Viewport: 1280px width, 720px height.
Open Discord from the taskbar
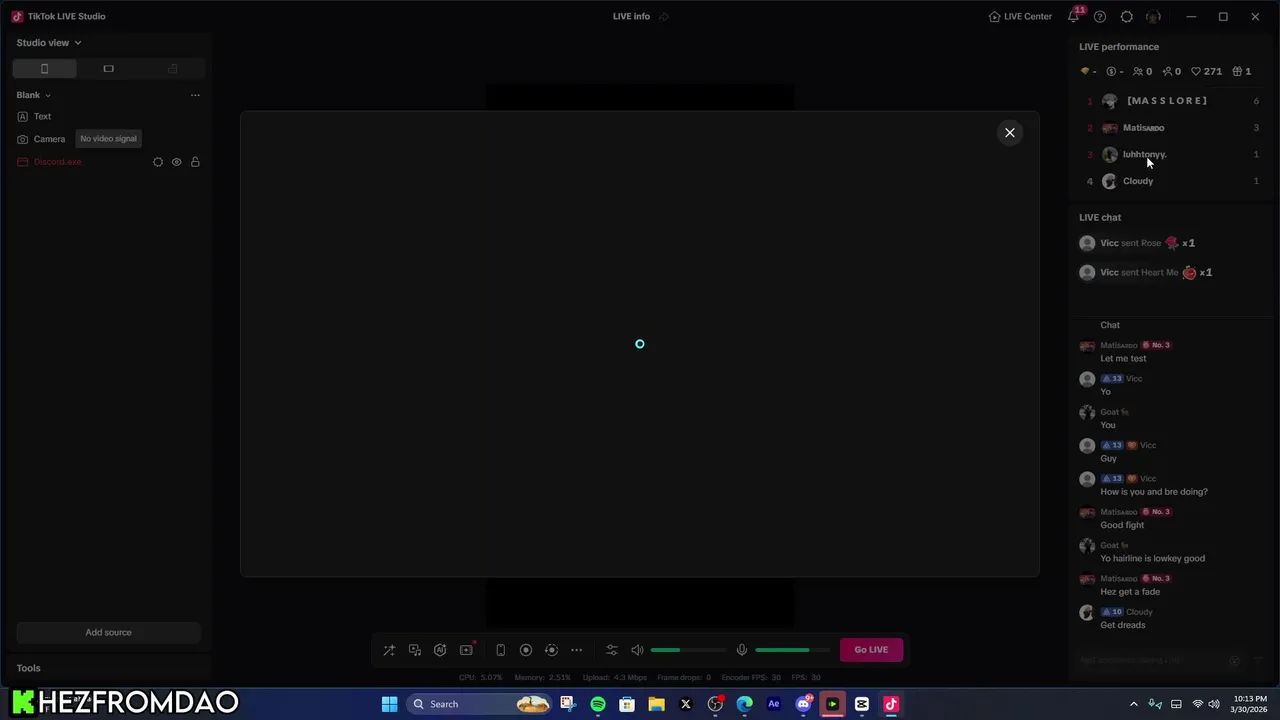tap(803, 704)
